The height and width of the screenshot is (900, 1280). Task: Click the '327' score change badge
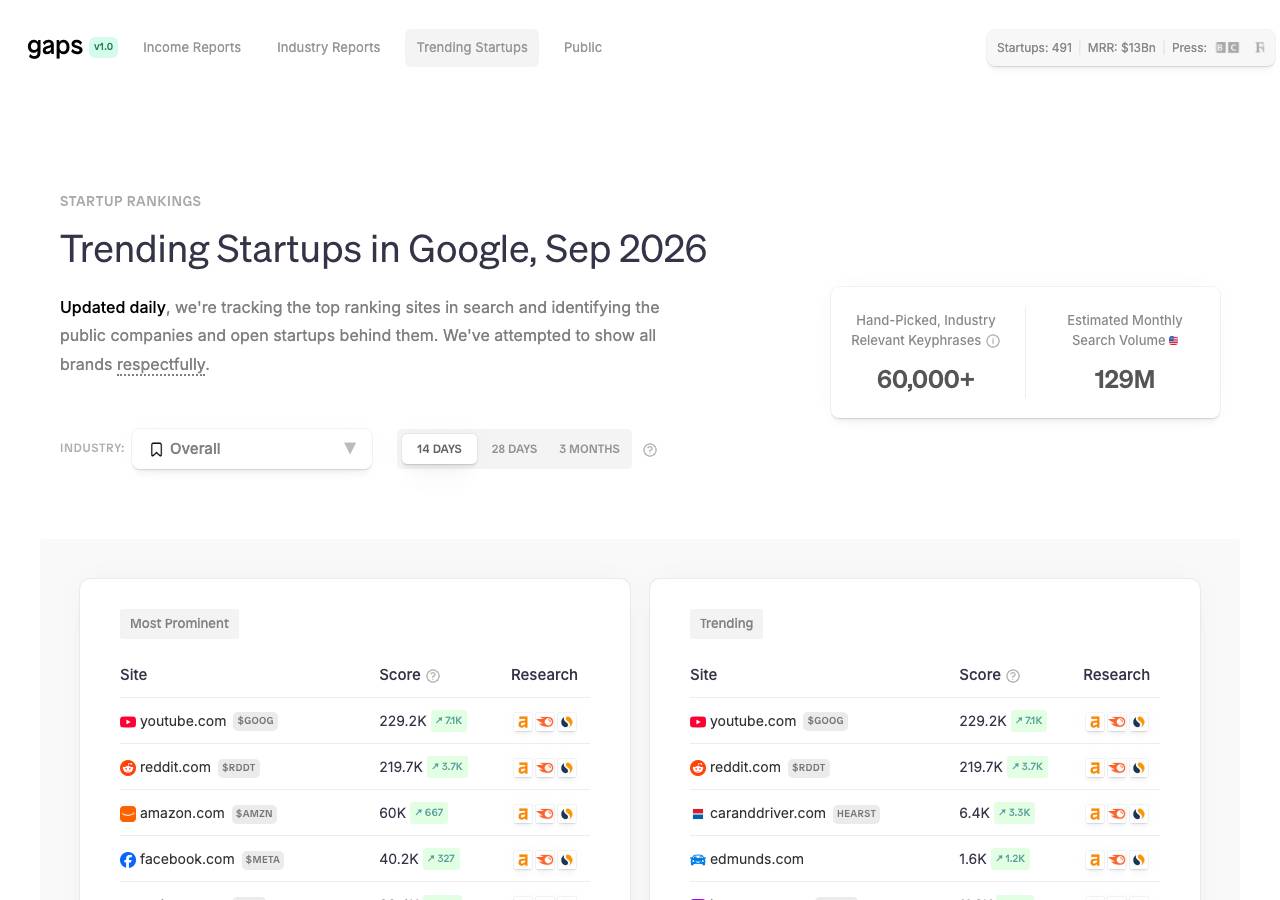point(441,859)
